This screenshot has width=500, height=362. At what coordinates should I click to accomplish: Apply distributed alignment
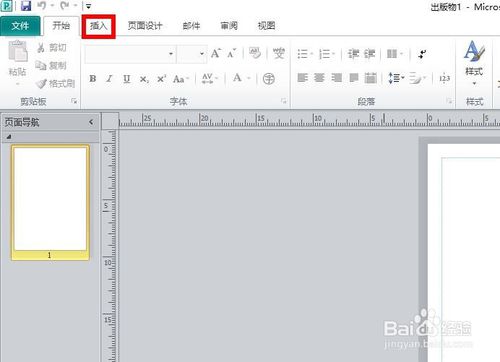(x=370, y=78)
